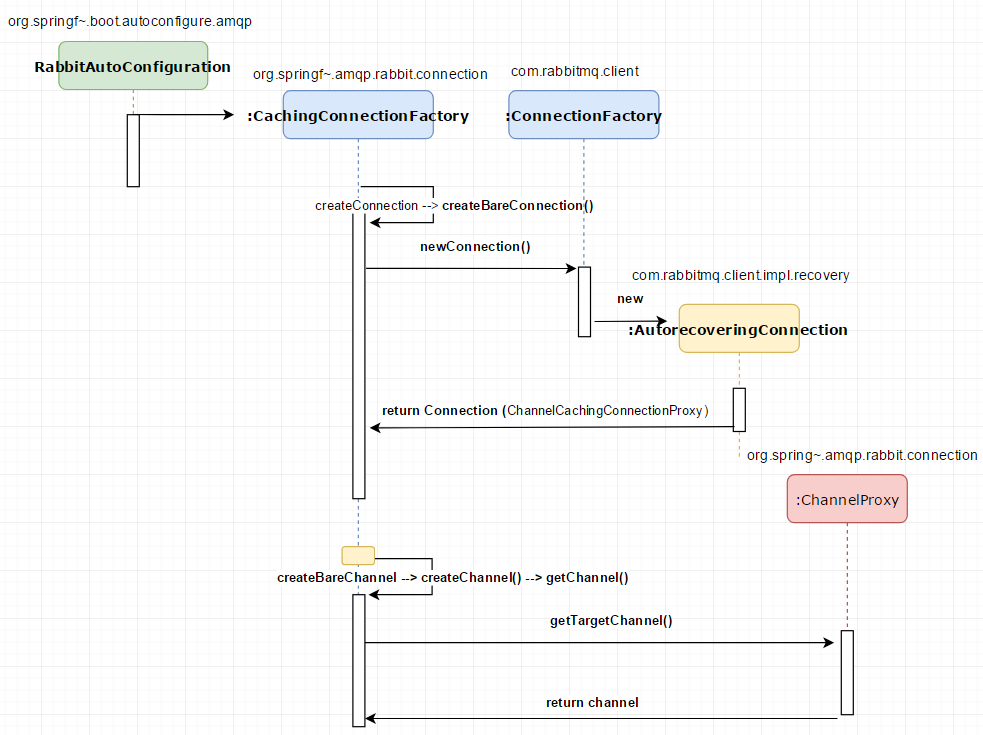Click the small unlabeled yellow rectangle
The image size is (983, 735).
pyautogui.click(x=358, y=556)
